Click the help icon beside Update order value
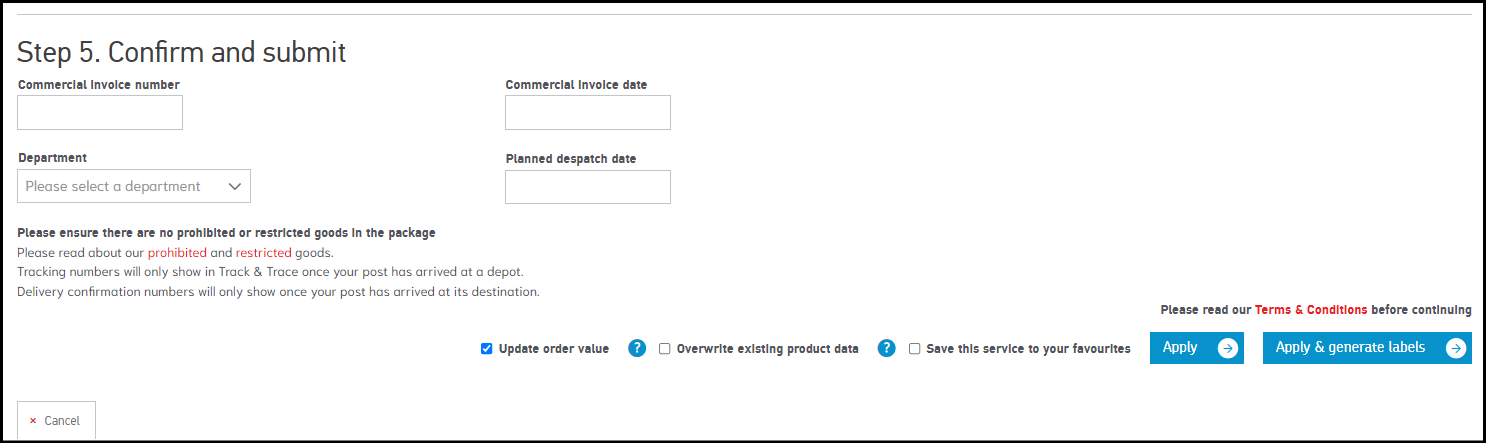Image resolution: width=1486 pixels, height=443 pixels. (637, 348)
